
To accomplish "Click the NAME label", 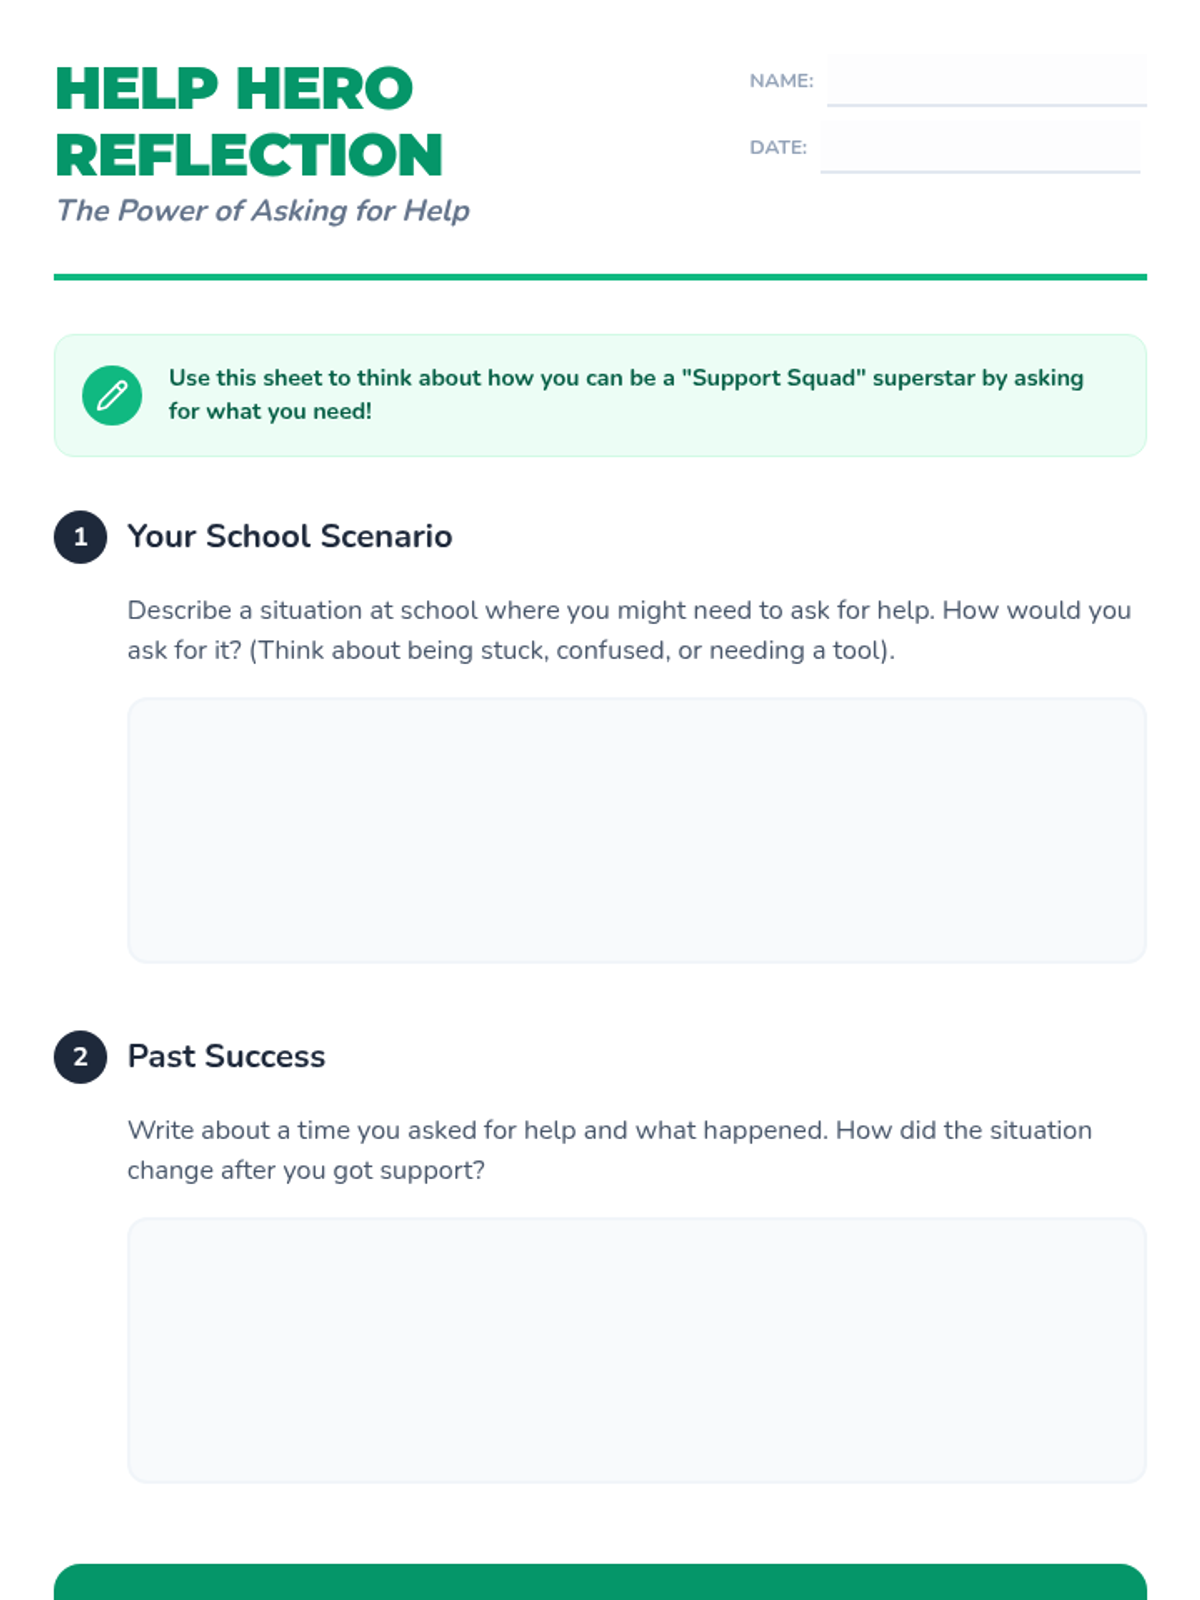I will click(x=781, y=81).
